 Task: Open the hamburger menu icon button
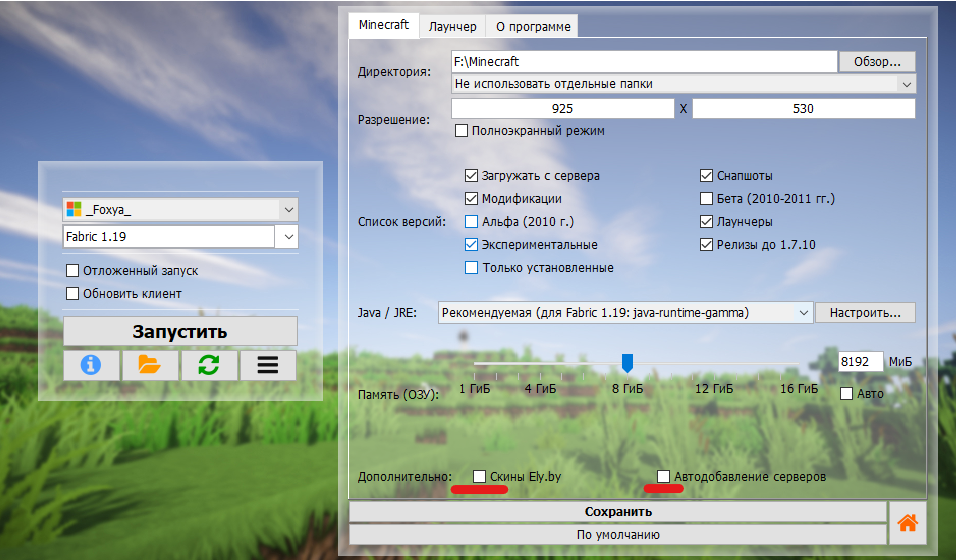pos(267,365)
